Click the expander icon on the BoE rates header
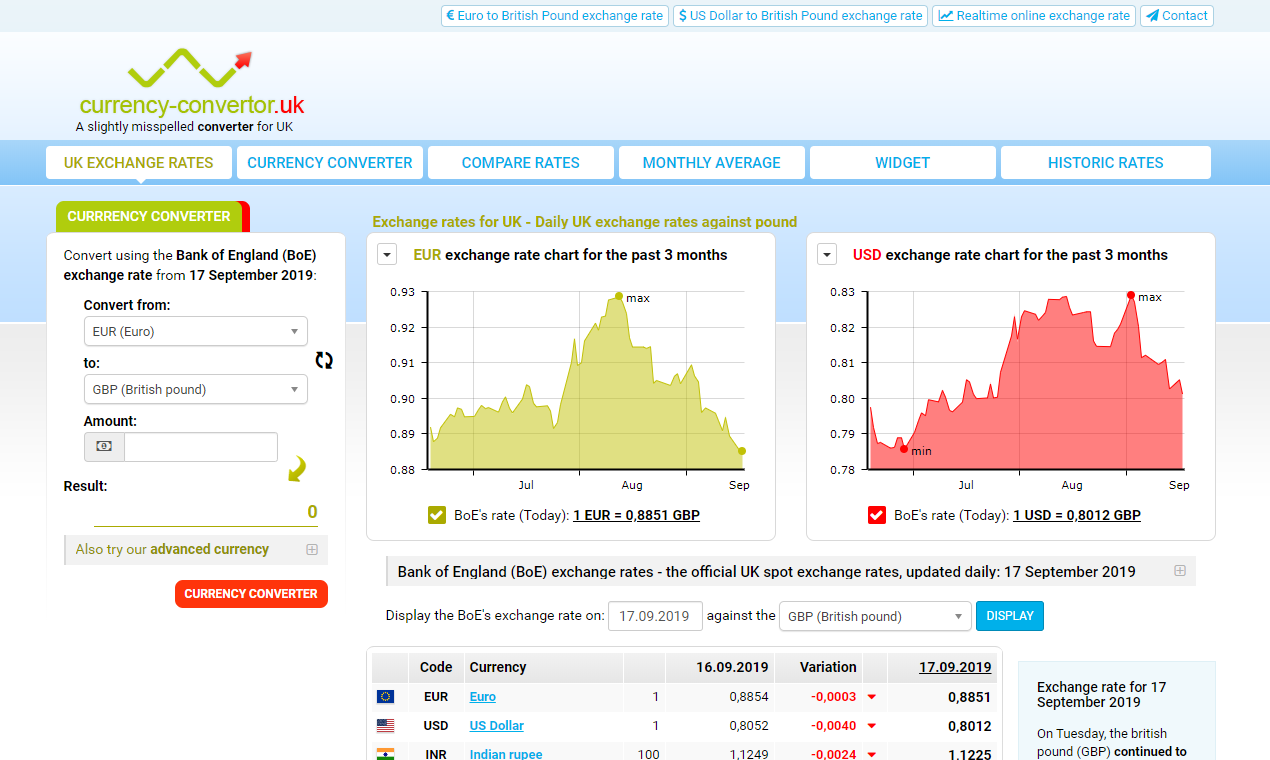1270x760 pixels. click(1180, 570)
